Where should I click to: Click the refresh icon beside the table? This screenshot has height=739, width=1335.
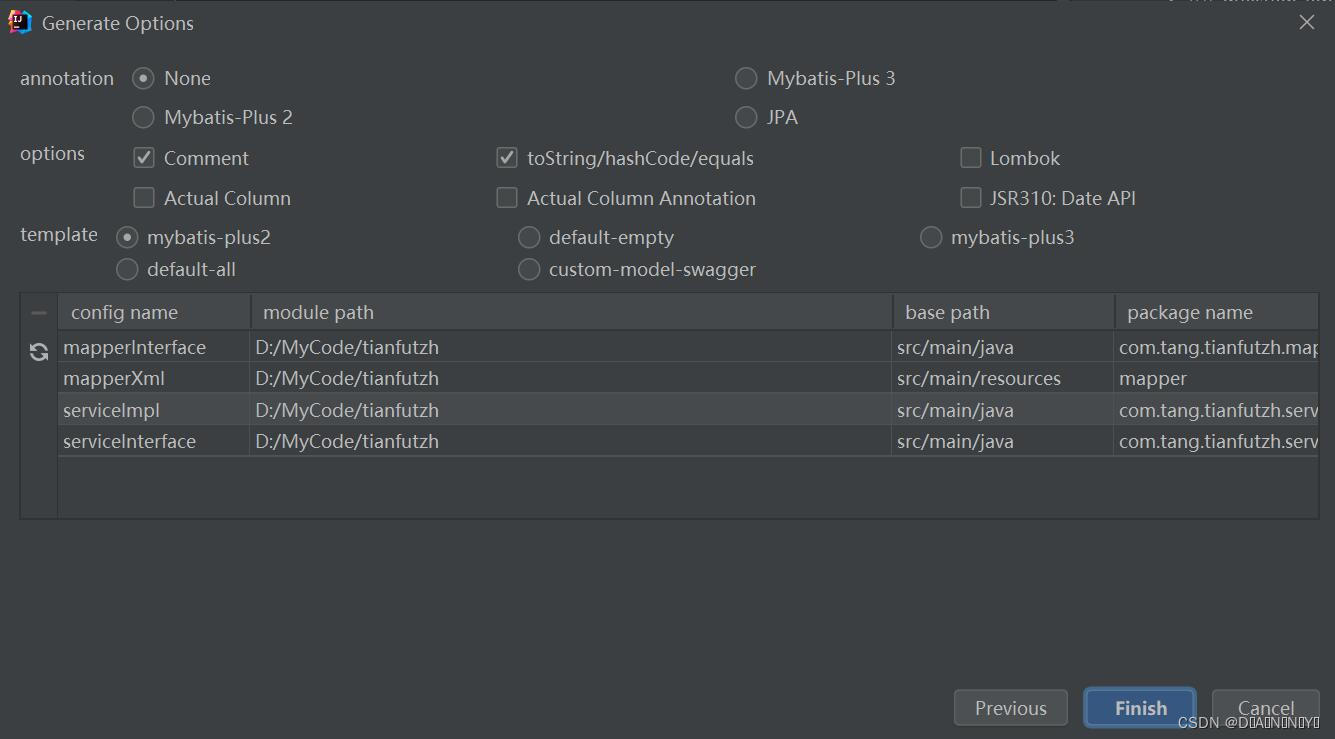tap(39, 352)
